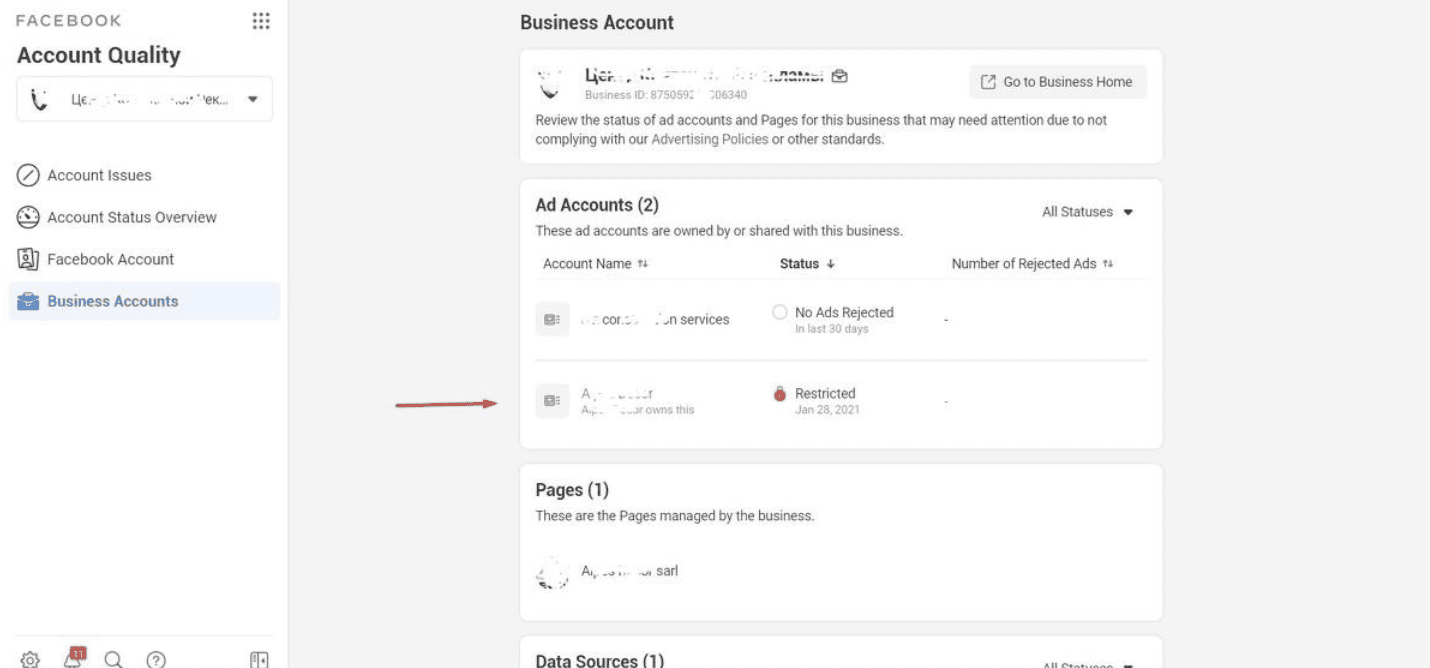Click the ad account icon beside 'services' row

click(x=552, y=319)
